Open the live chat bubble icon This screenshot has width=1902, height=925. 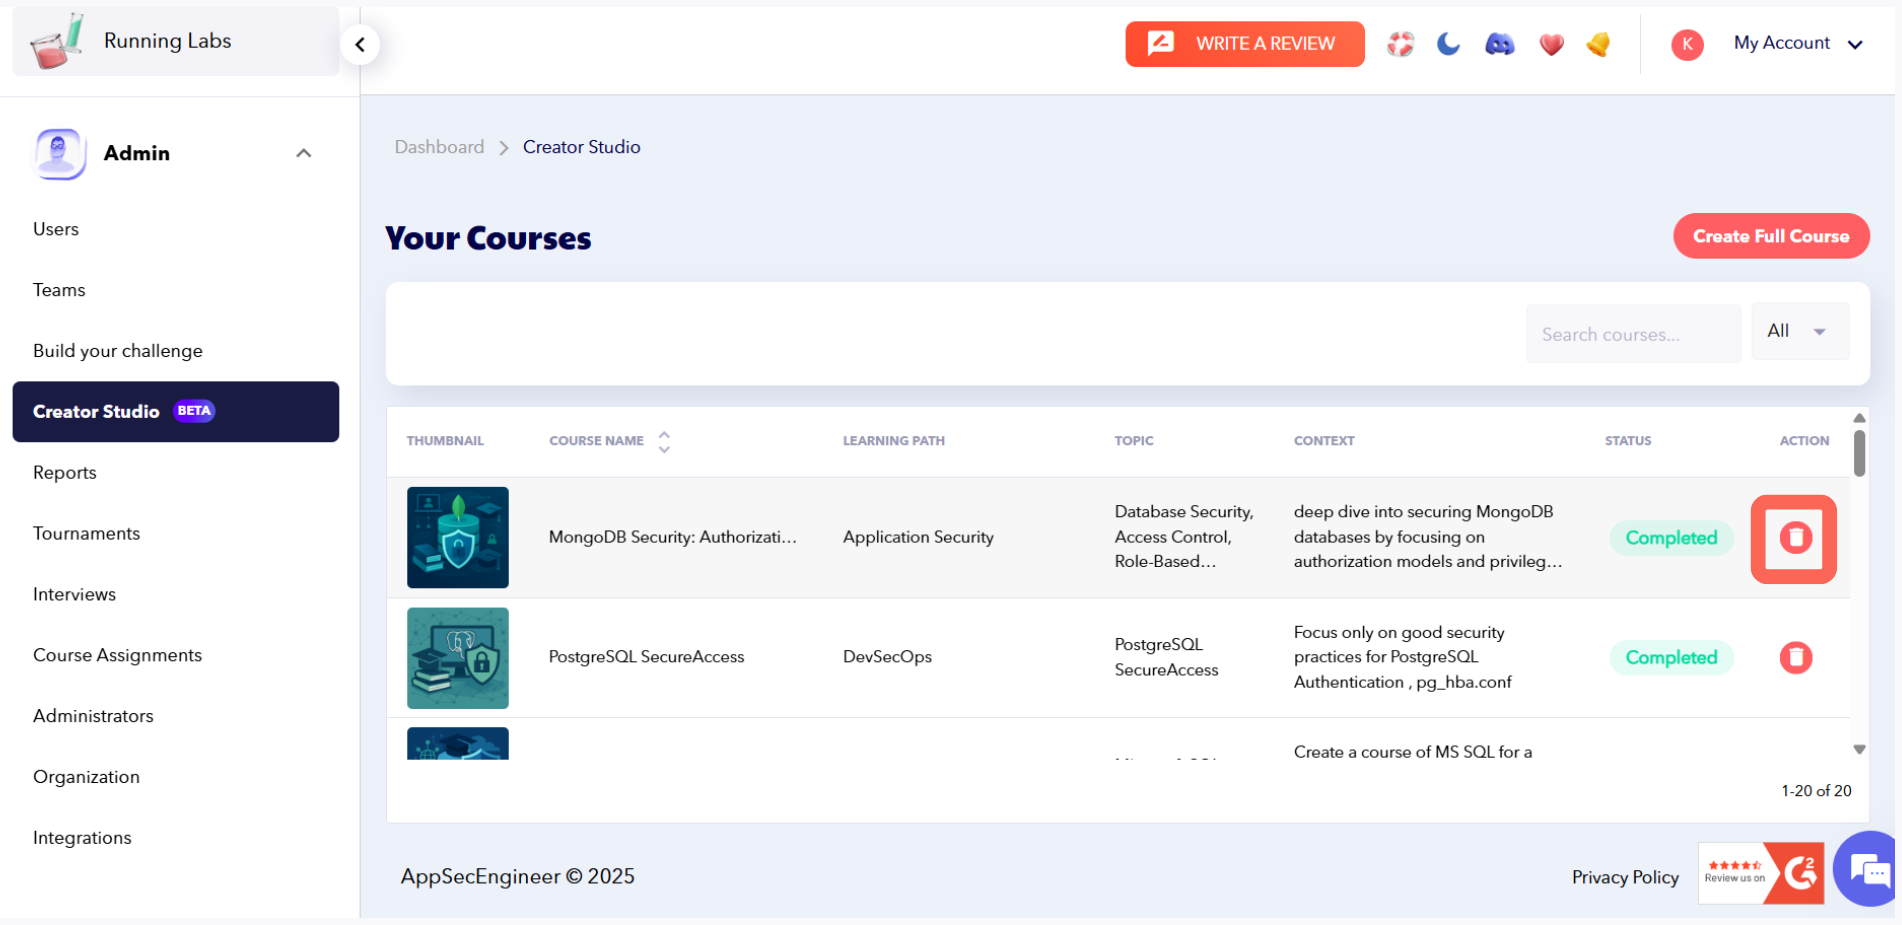coord(1865,869)
